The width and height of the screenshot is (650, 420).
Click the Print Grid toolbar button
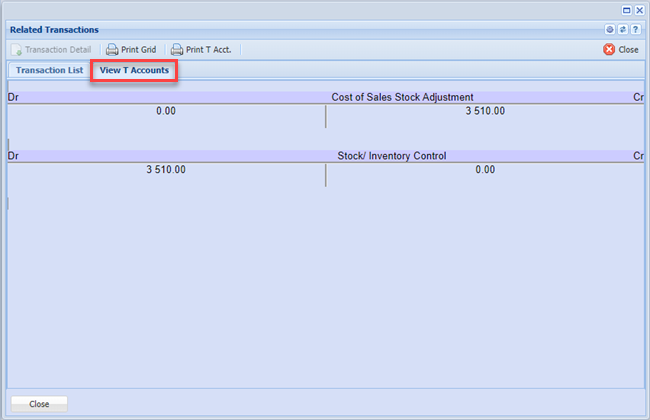pos(131,49)
